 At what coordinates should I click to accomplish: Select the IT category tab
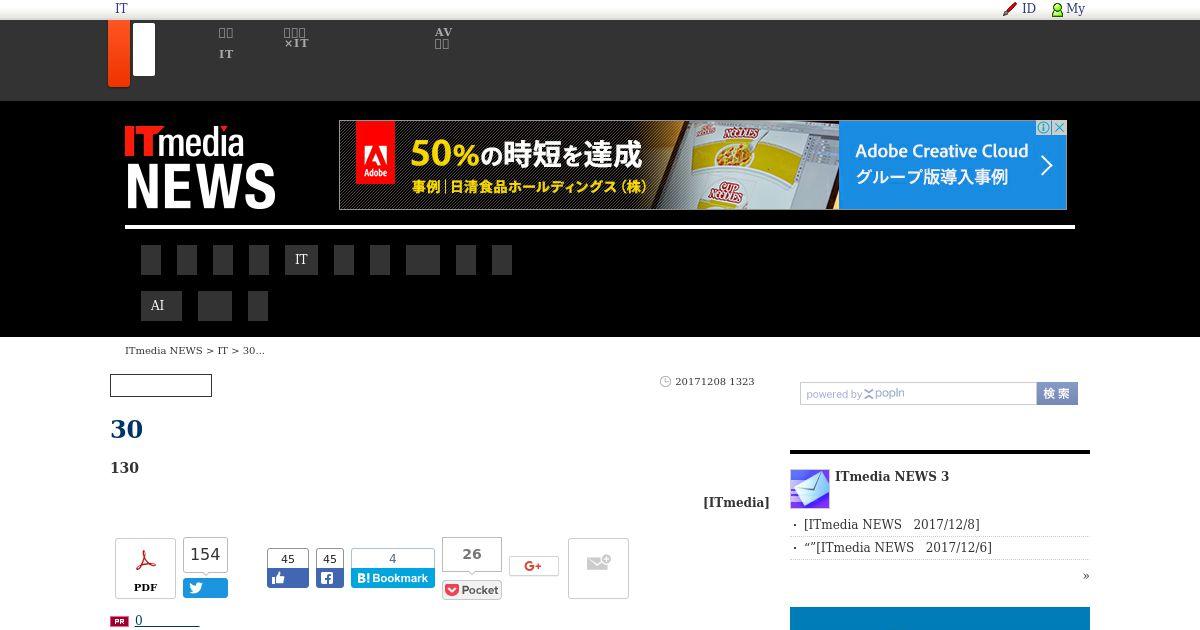click(301, 260)
